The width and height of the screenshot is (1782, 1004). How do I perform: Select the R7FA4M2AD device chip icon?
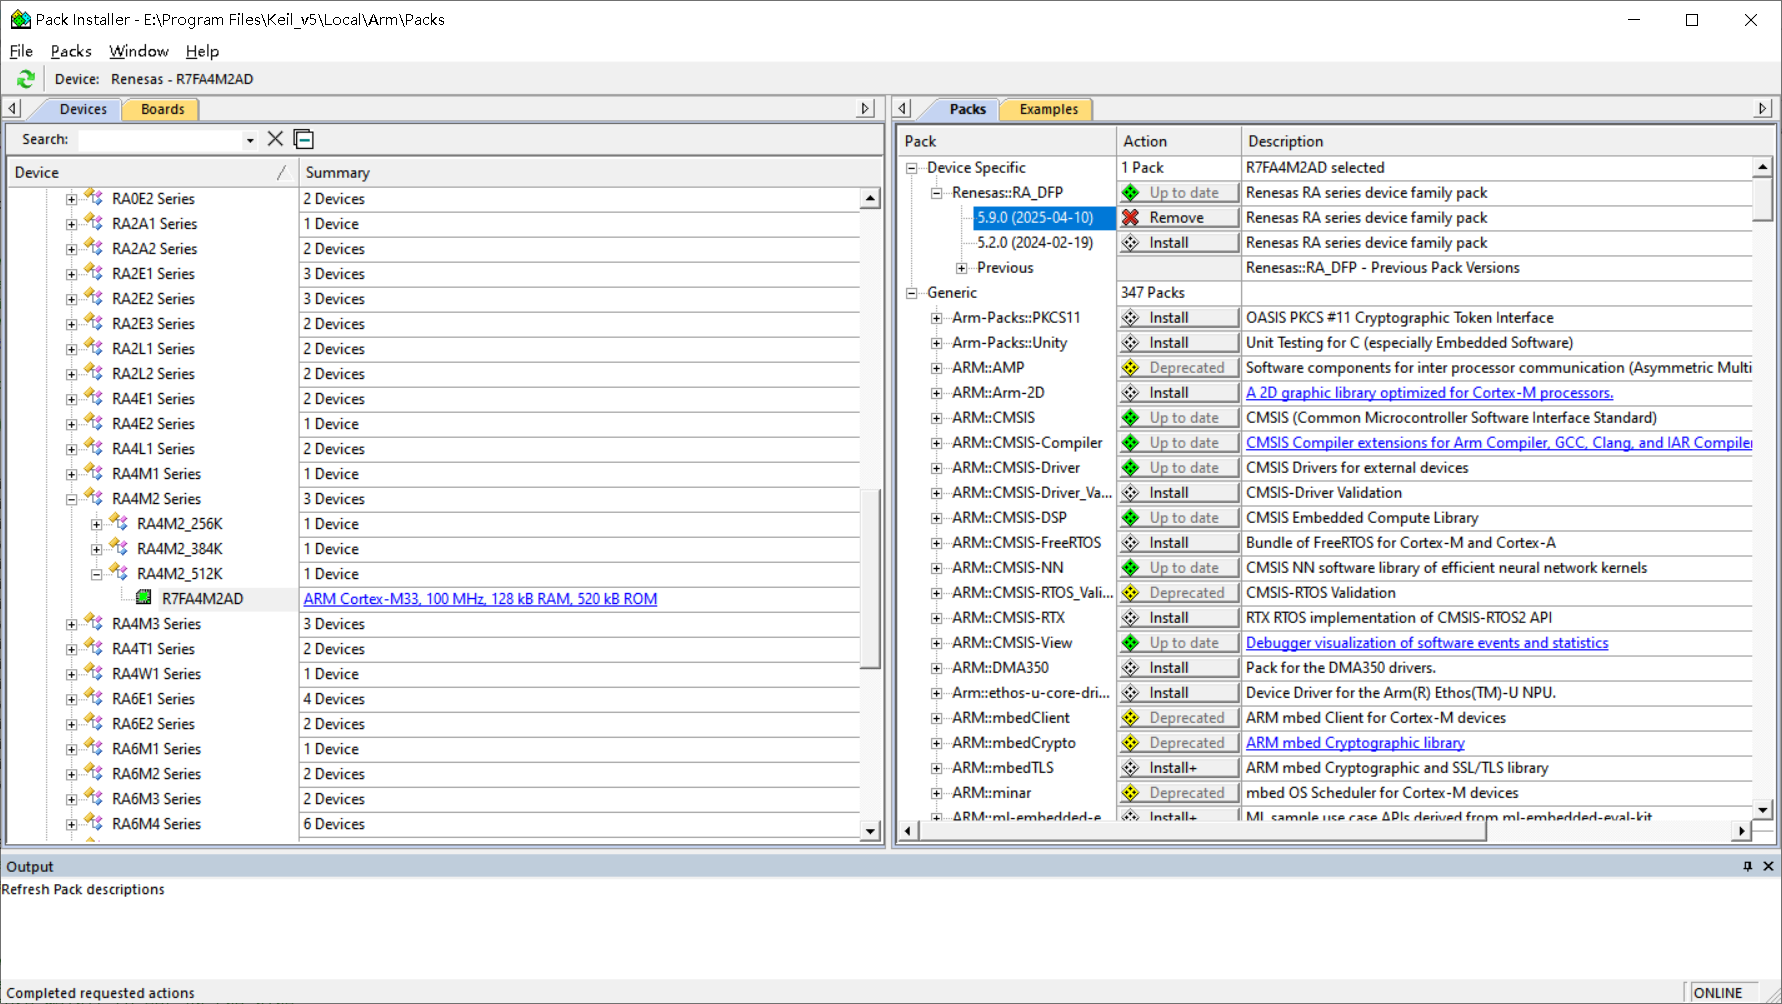click(x=144, y=598)
